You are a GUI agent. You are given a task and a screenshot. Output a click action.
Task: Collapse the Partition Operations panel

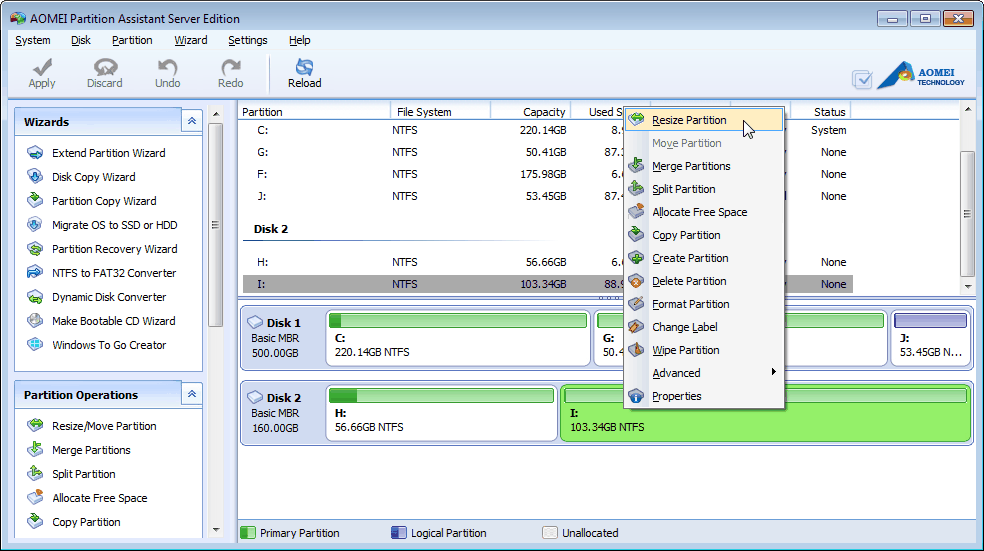[192, 393]
